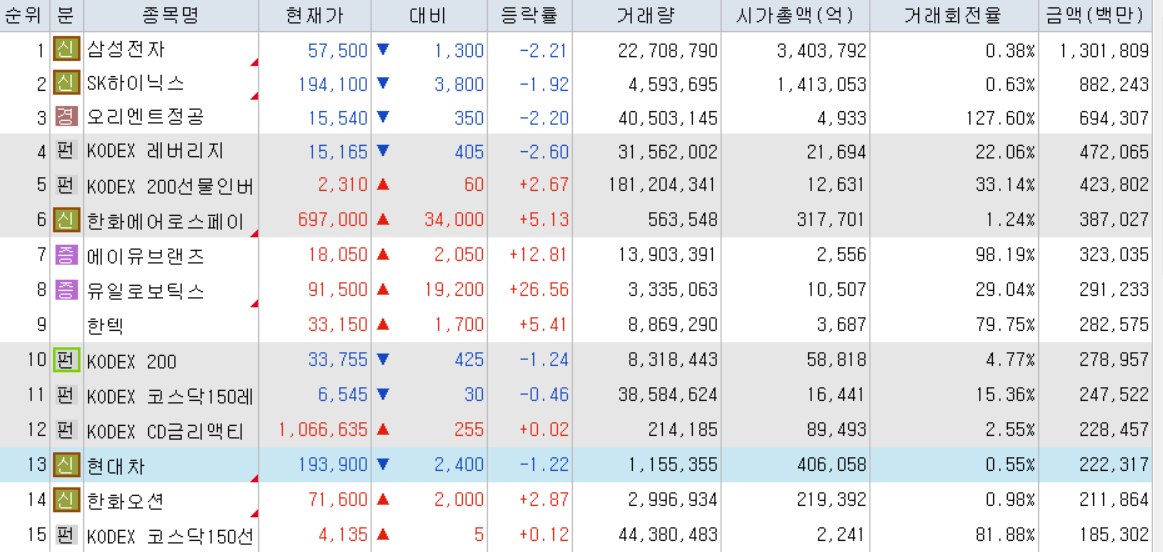Click the 3,403,792 market cap cell
The height and width of the screenshot is (552, 1163).
pyautogui.click(x=821, y=50)
